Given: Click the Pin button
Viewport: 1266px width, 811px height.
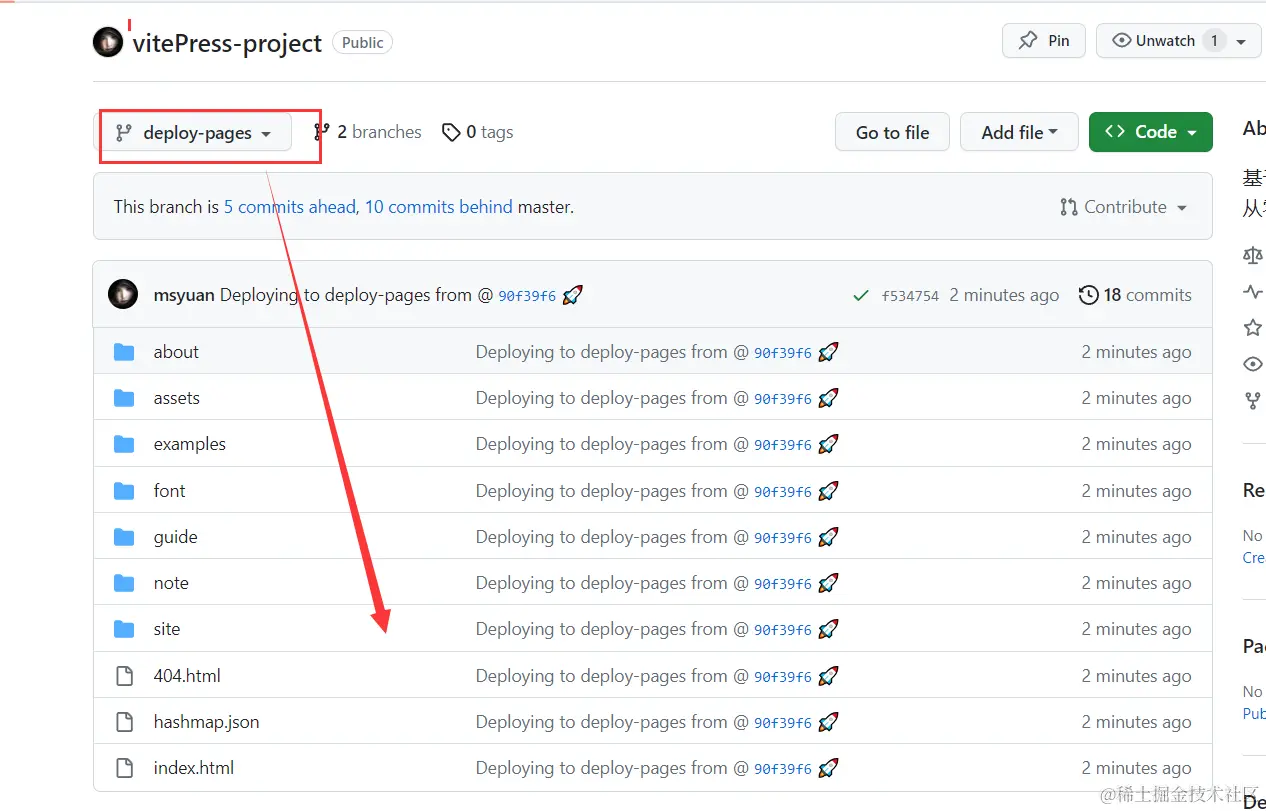Looking at the screenshot, I should pos(1043,41).
